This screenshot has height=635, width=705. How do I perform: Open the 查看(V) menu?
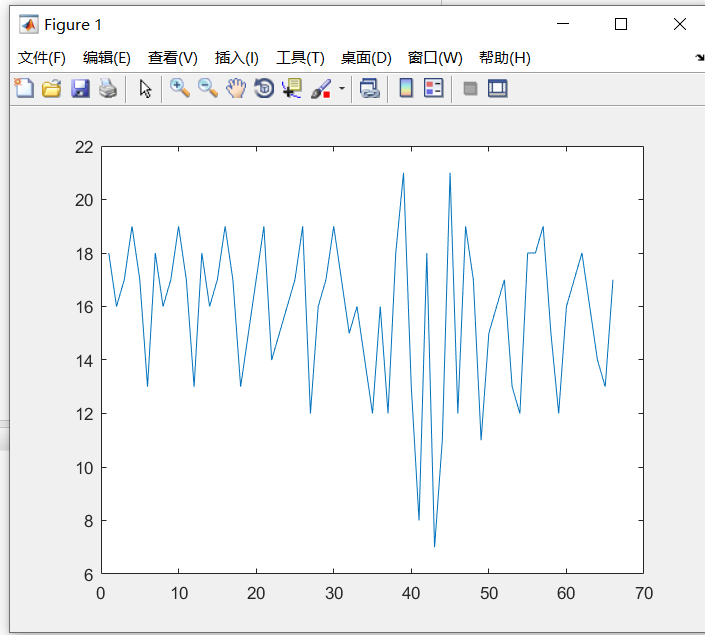tap(173, 58)
